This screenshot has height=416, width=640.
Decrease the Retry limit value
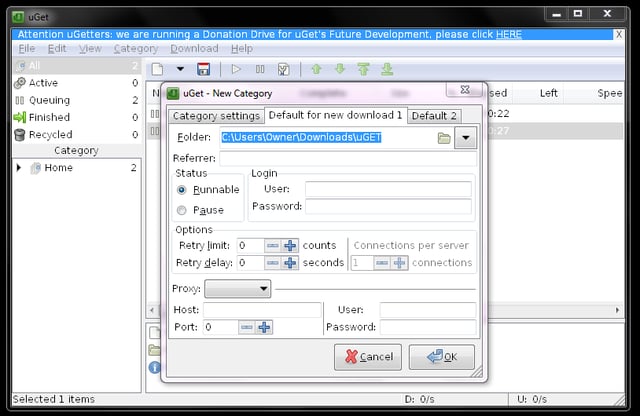click(273, 245)
